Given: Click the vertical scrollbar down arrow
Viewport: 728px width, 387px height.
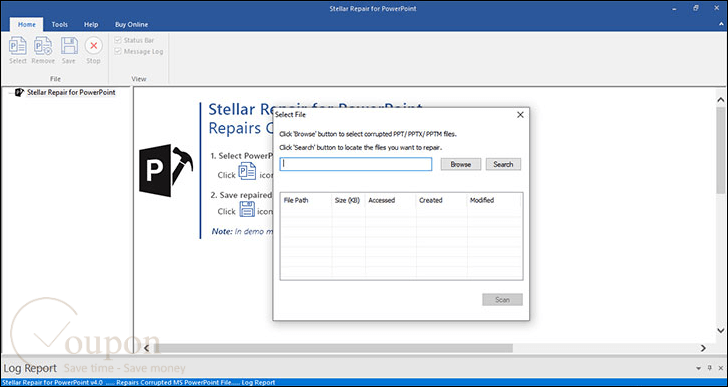Looking at the screenshot, I should pyautogui.click(x=720, y=330).
